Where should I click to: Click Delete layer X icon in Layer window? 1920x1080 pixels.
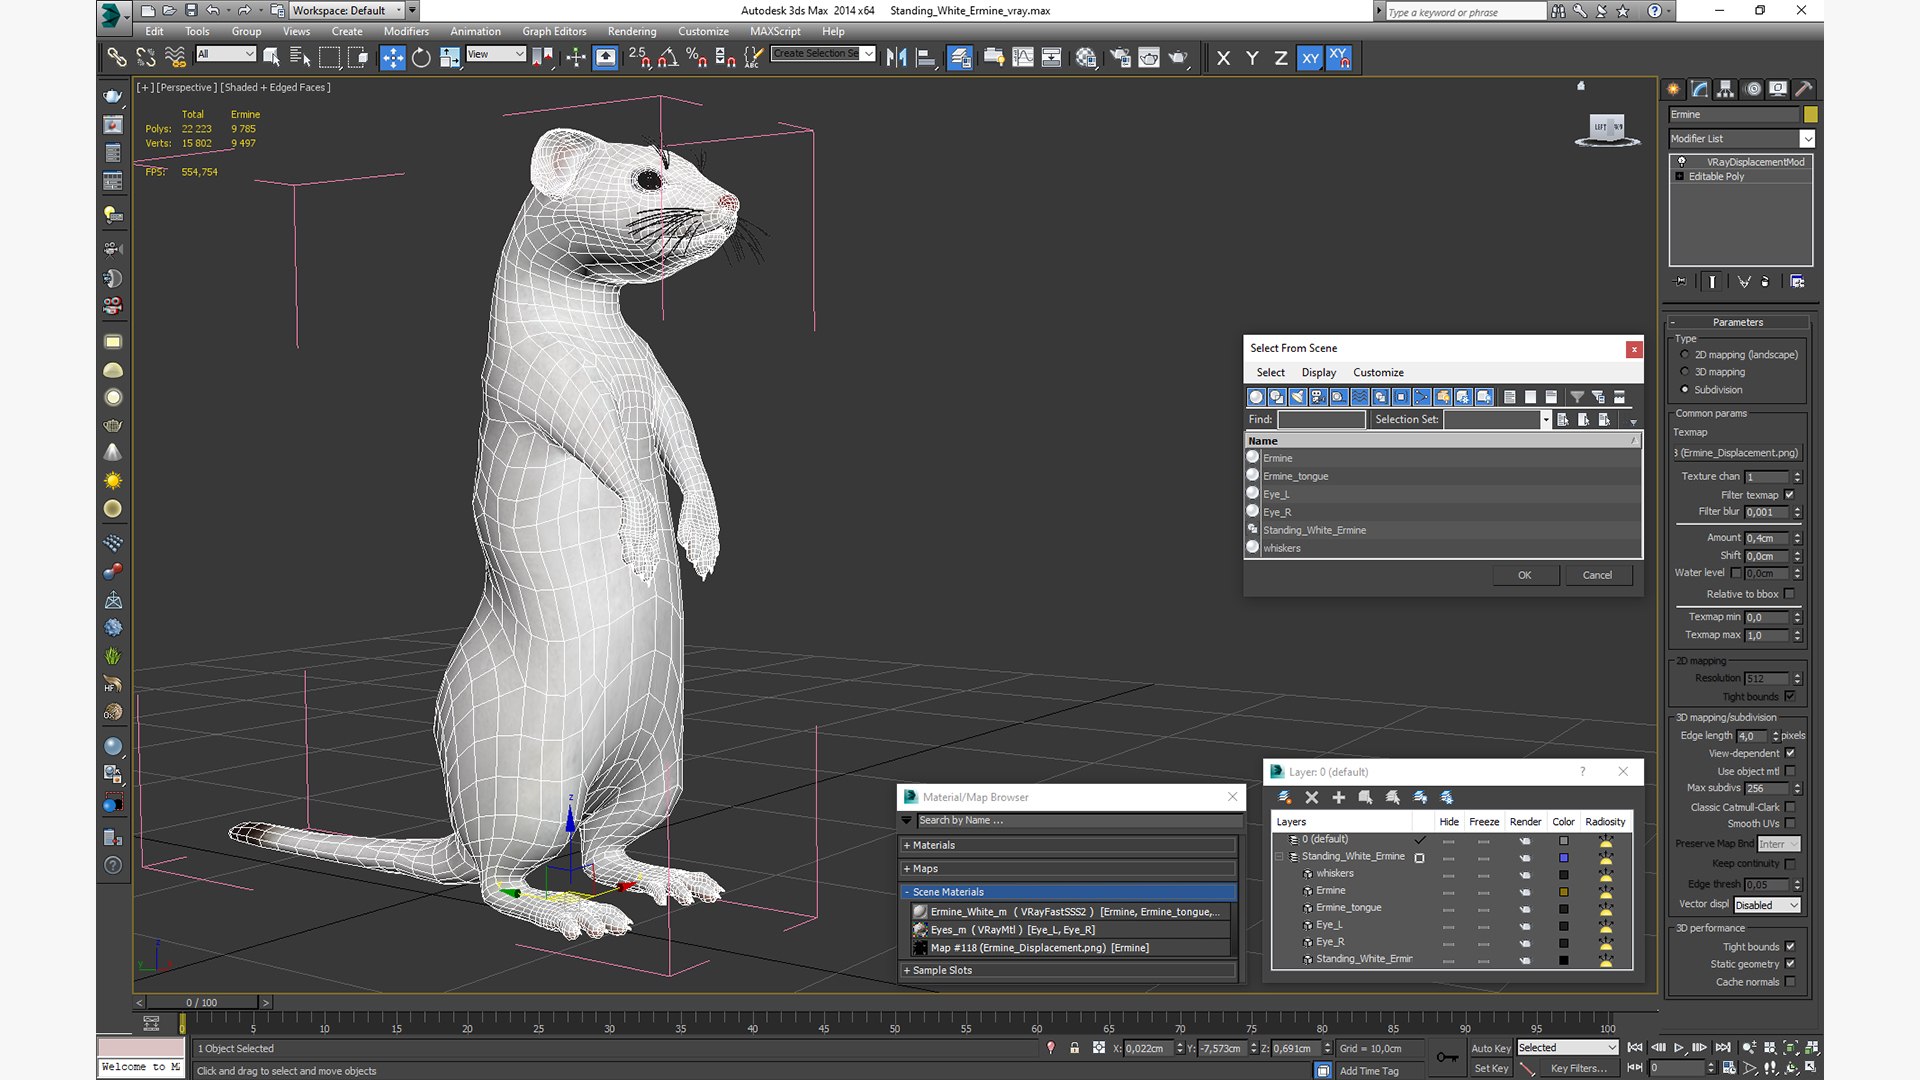point(1312,797)
